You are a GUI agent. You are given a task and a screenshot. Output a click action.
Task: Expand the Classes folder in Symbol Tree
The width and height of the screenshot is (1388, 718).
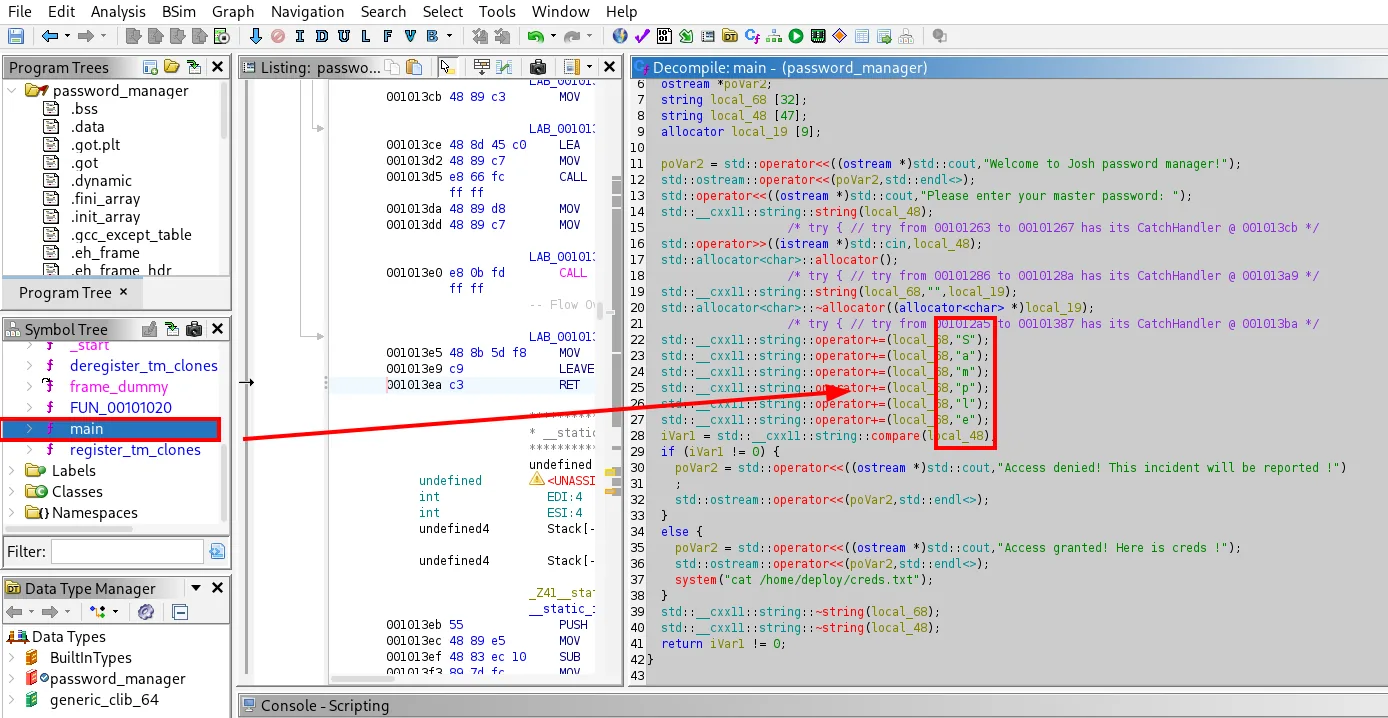pos(12,491)
